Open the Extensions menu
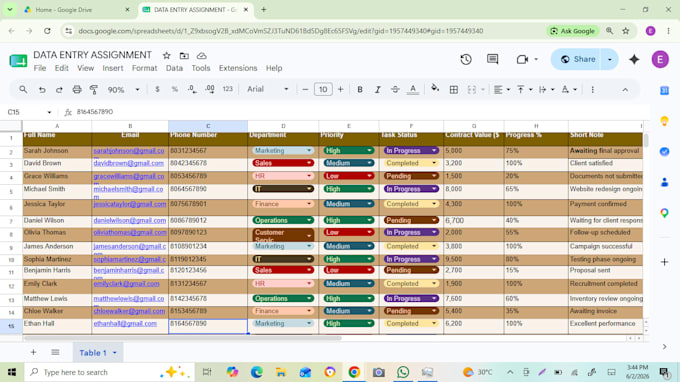Viewport: 680px width, 382px height. (x=238, y=68)
